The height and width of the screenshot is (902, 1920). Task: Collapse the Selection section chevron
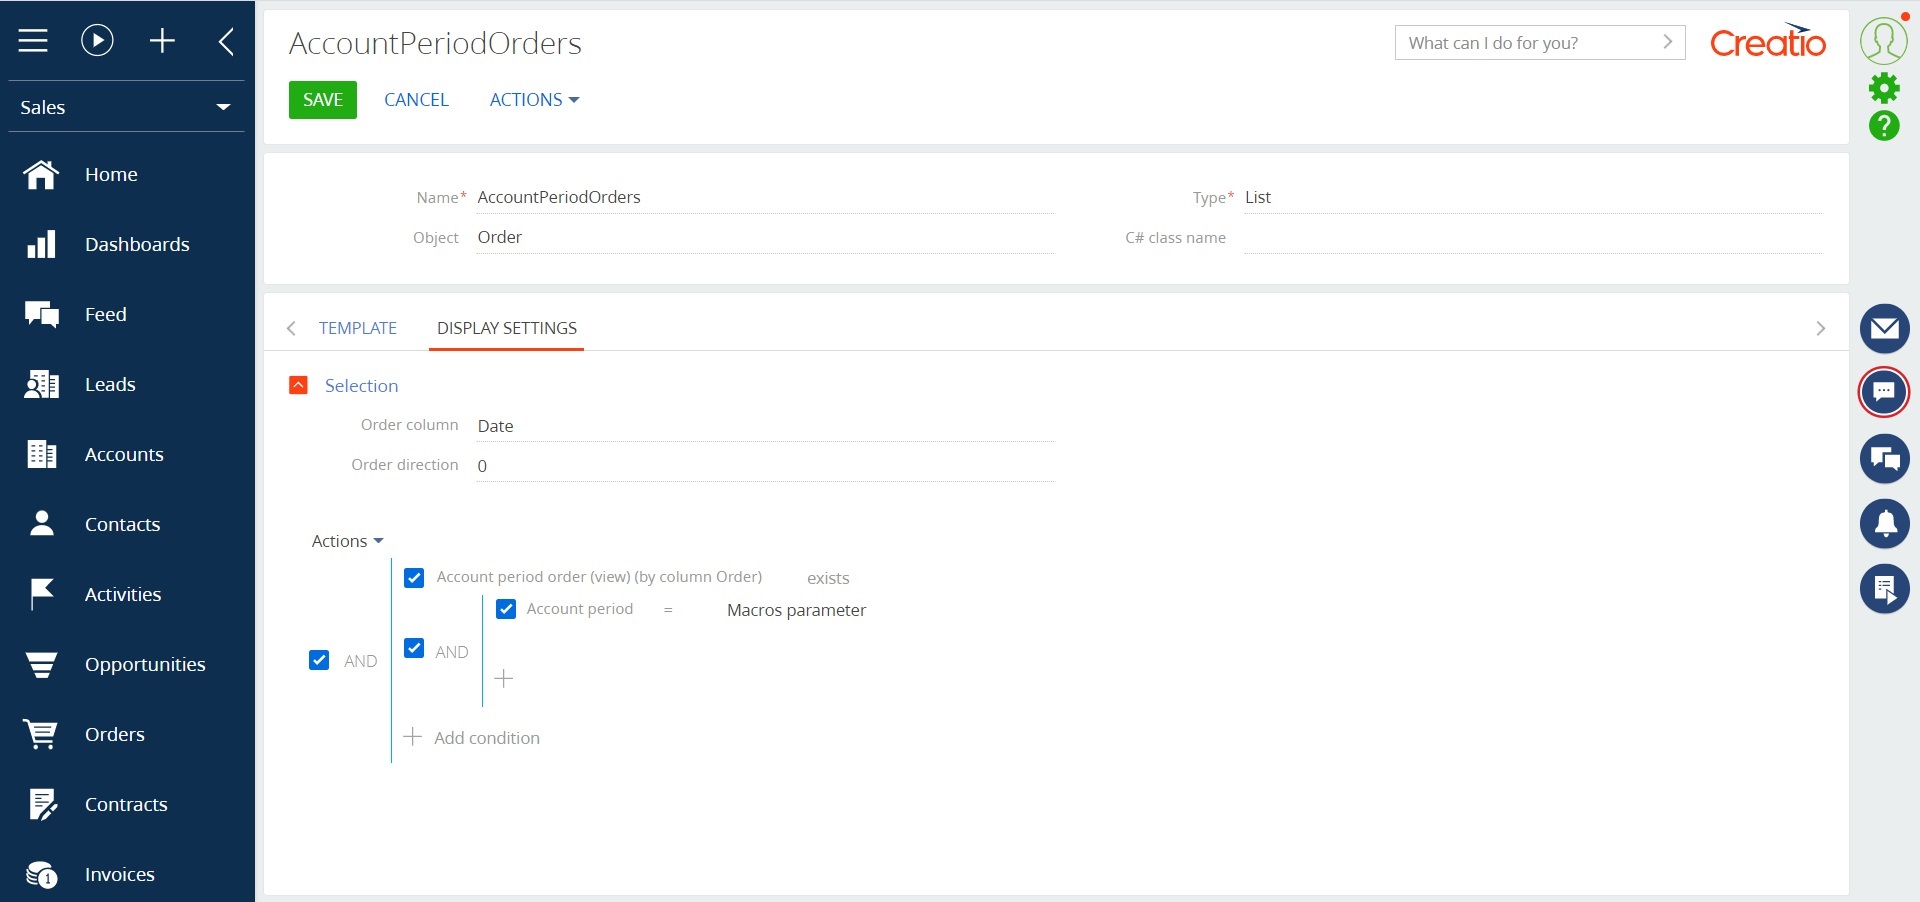pos(298,385)
